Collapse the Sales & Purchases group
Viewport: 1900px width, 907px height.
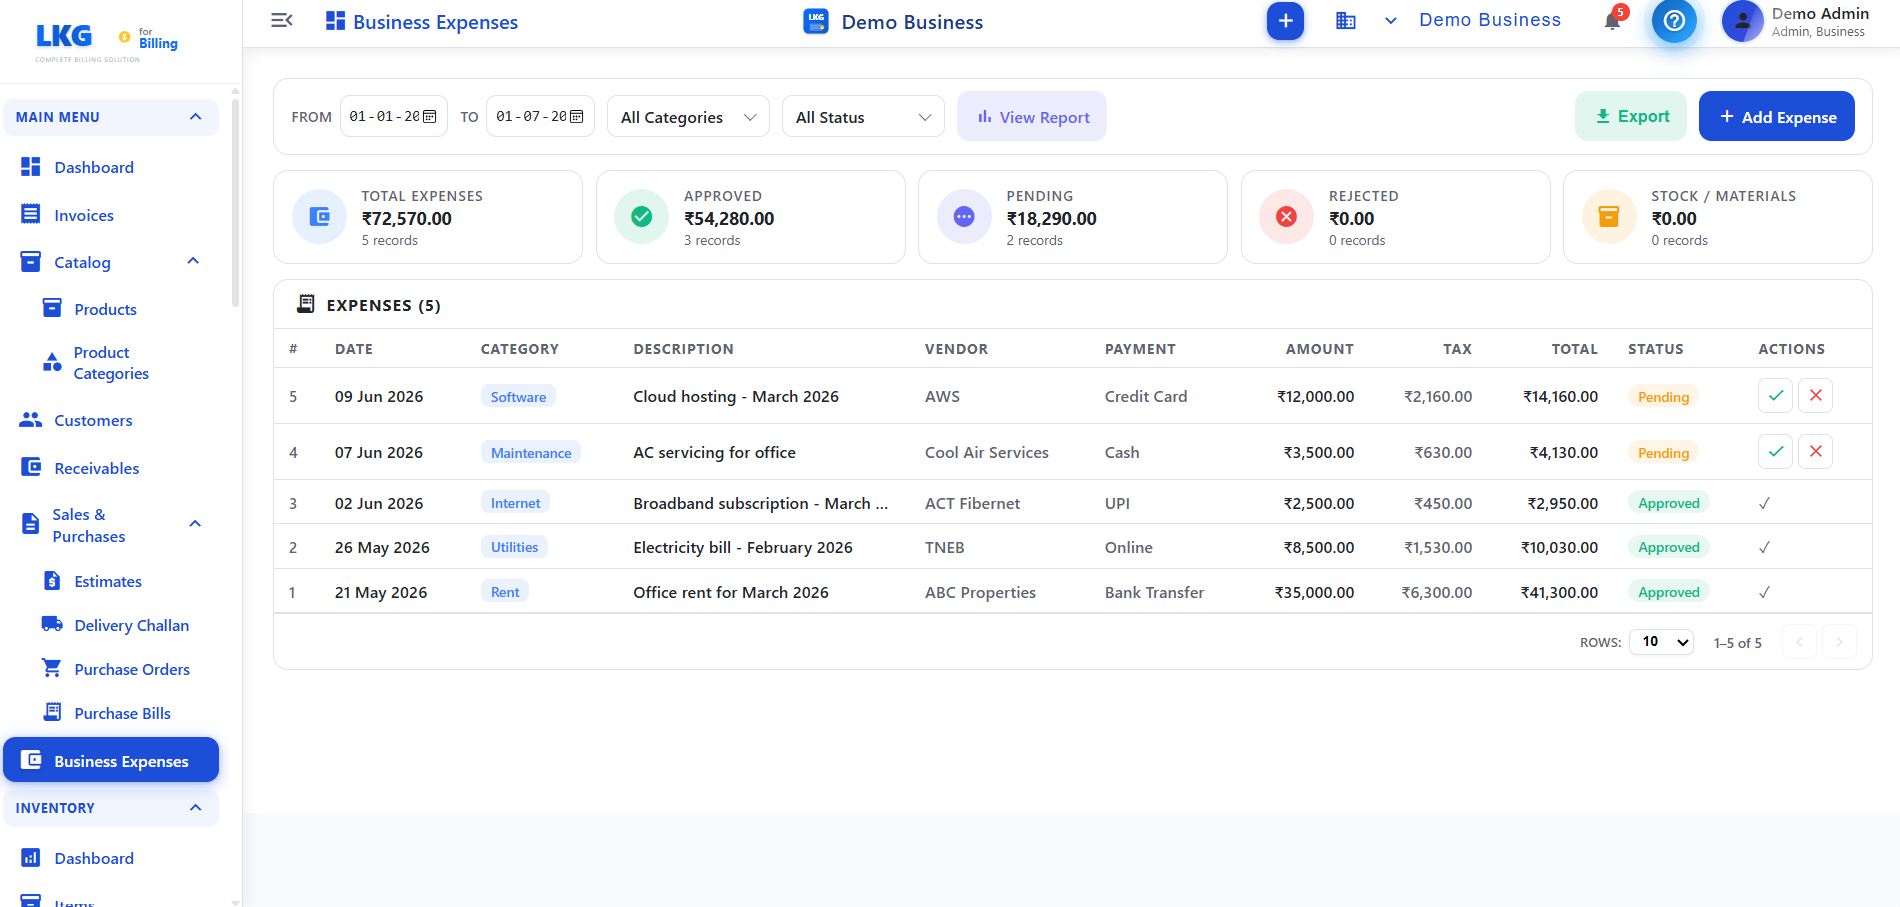click(195, 524)
